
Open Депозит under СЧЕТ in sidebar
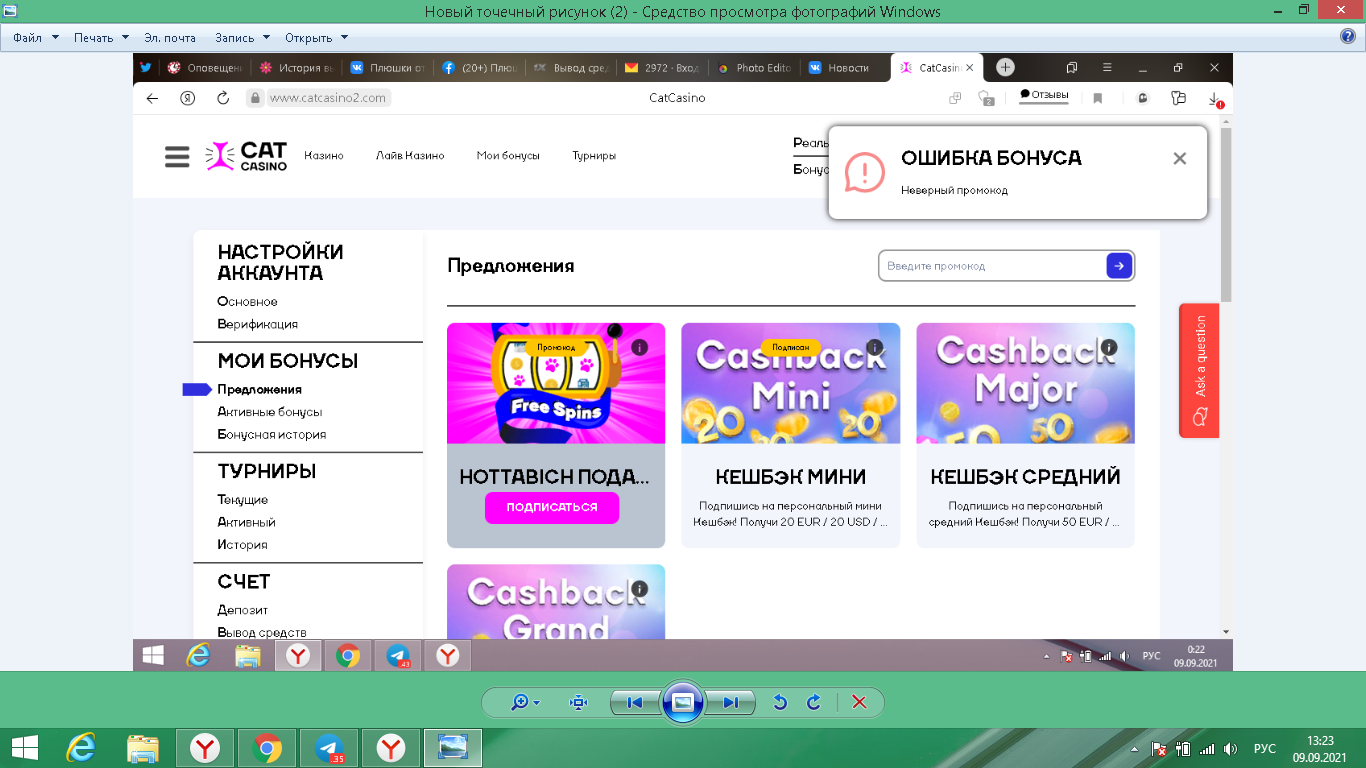tap(242, 610)
